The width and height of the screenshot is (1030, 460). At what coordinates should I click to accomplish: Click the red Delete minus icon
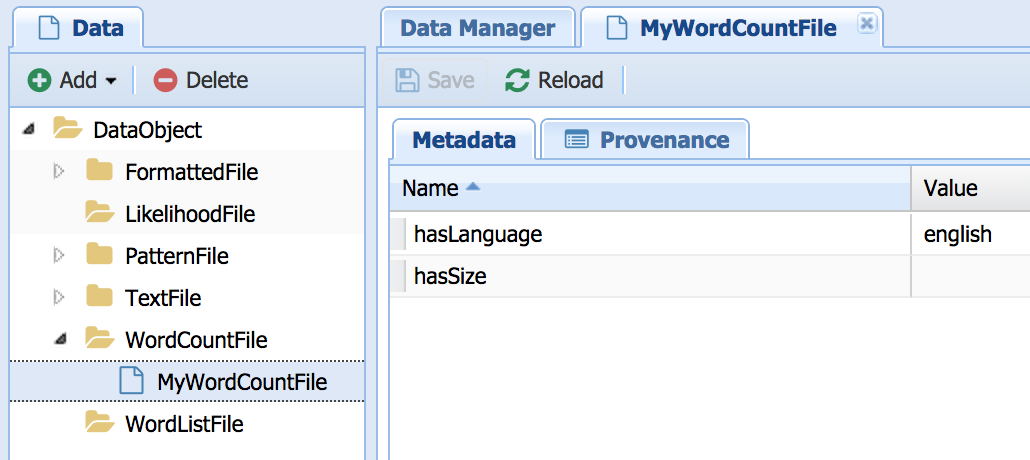click(x=165, y=80)
